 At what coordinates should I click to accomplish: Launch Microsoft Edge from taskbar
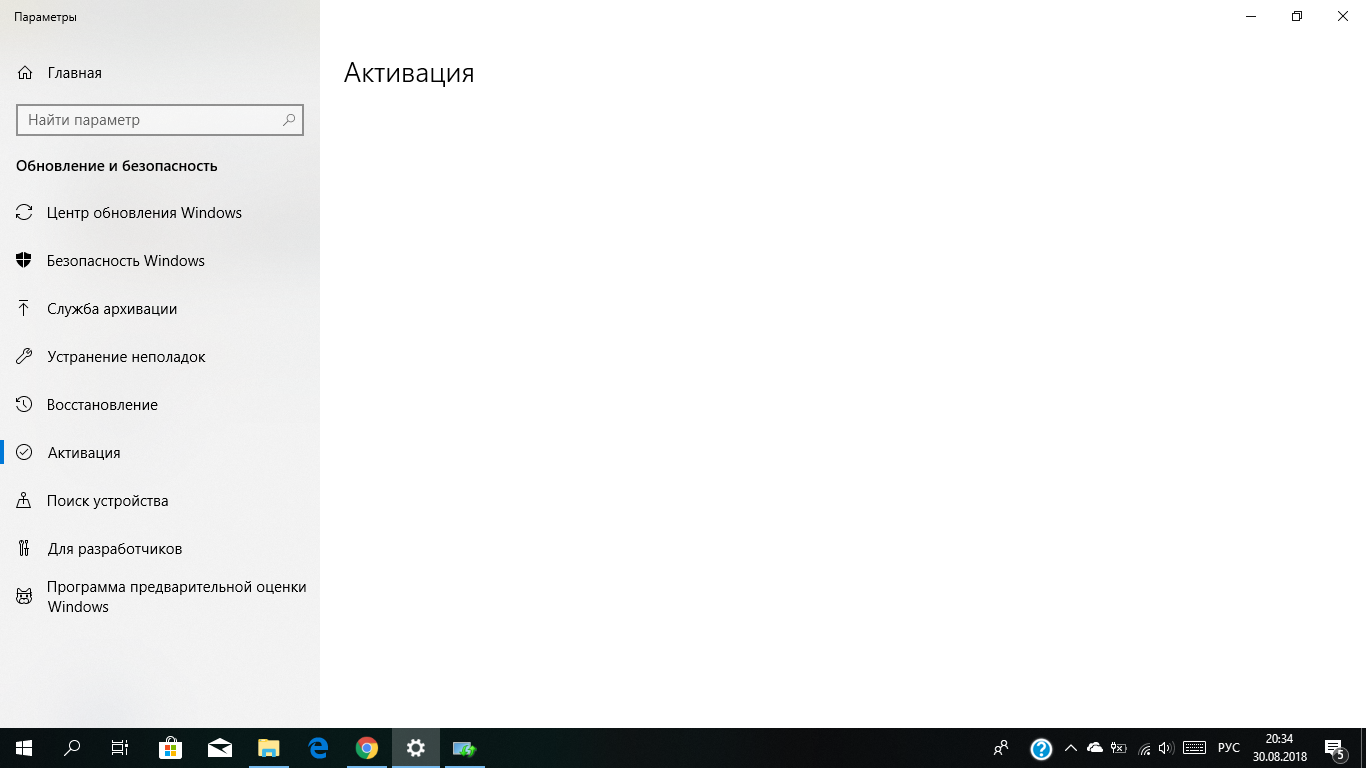point(318,748)
